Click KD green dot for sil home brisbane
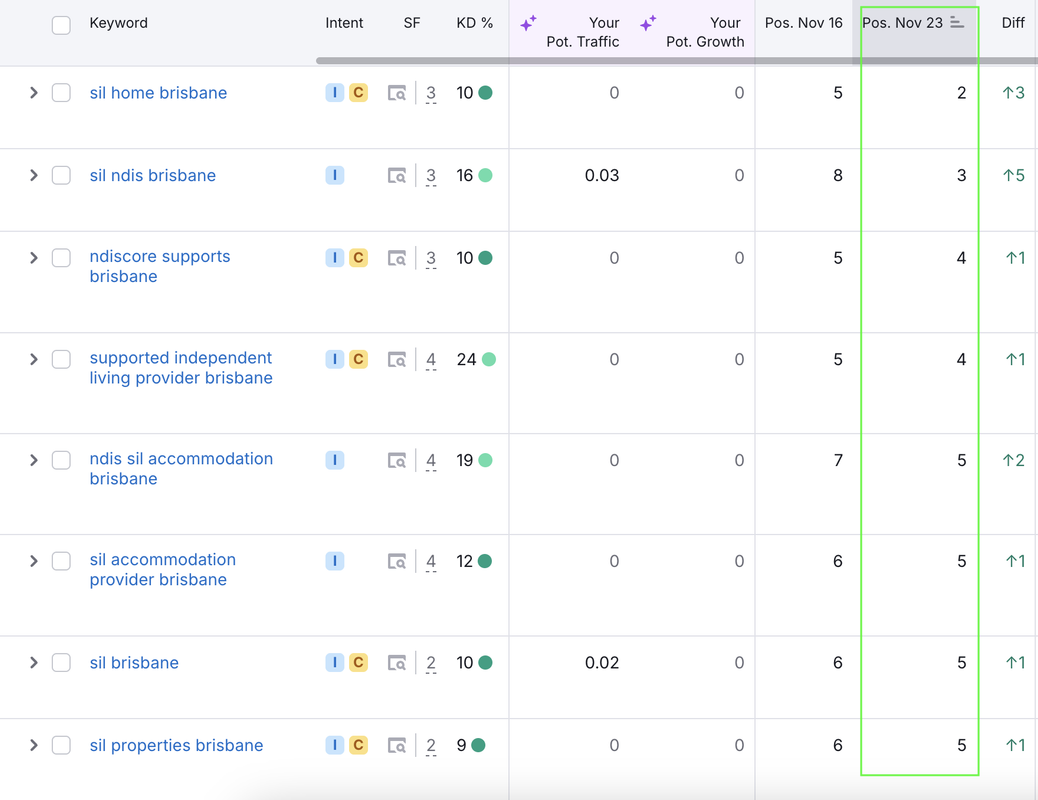Image resolution: width=1038 pixels, height=800 pixels. tap(485, 93)
